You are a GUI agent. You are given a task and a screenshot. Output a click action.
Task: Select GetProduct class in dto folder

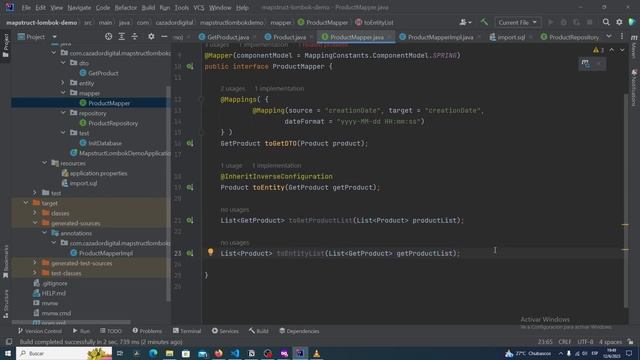[103, 73]
